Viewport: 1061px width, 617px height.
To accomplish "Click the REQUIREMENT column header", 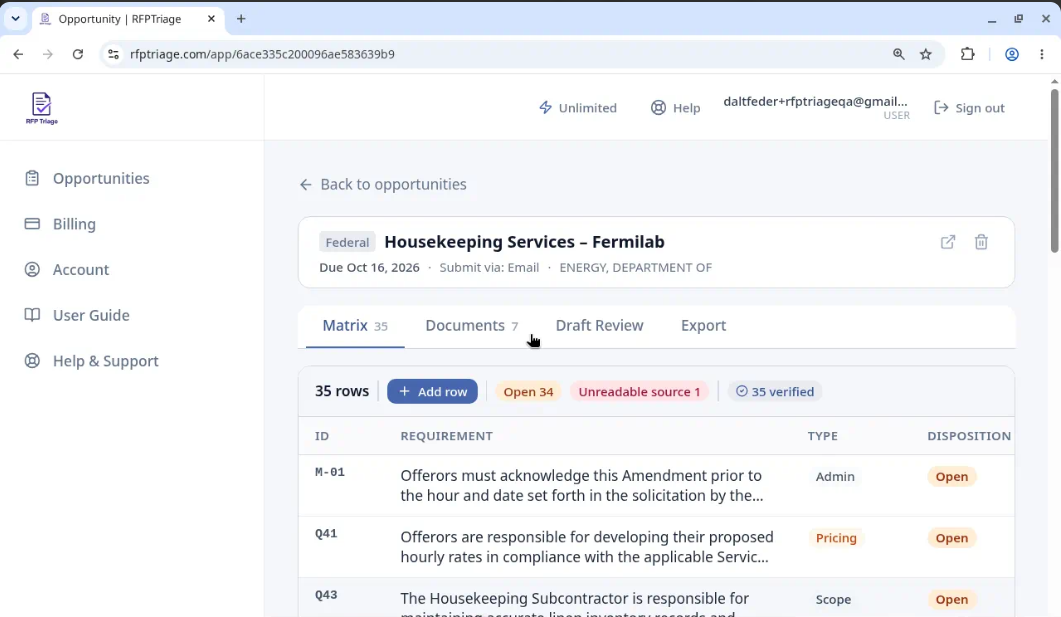I will (447, 436).
